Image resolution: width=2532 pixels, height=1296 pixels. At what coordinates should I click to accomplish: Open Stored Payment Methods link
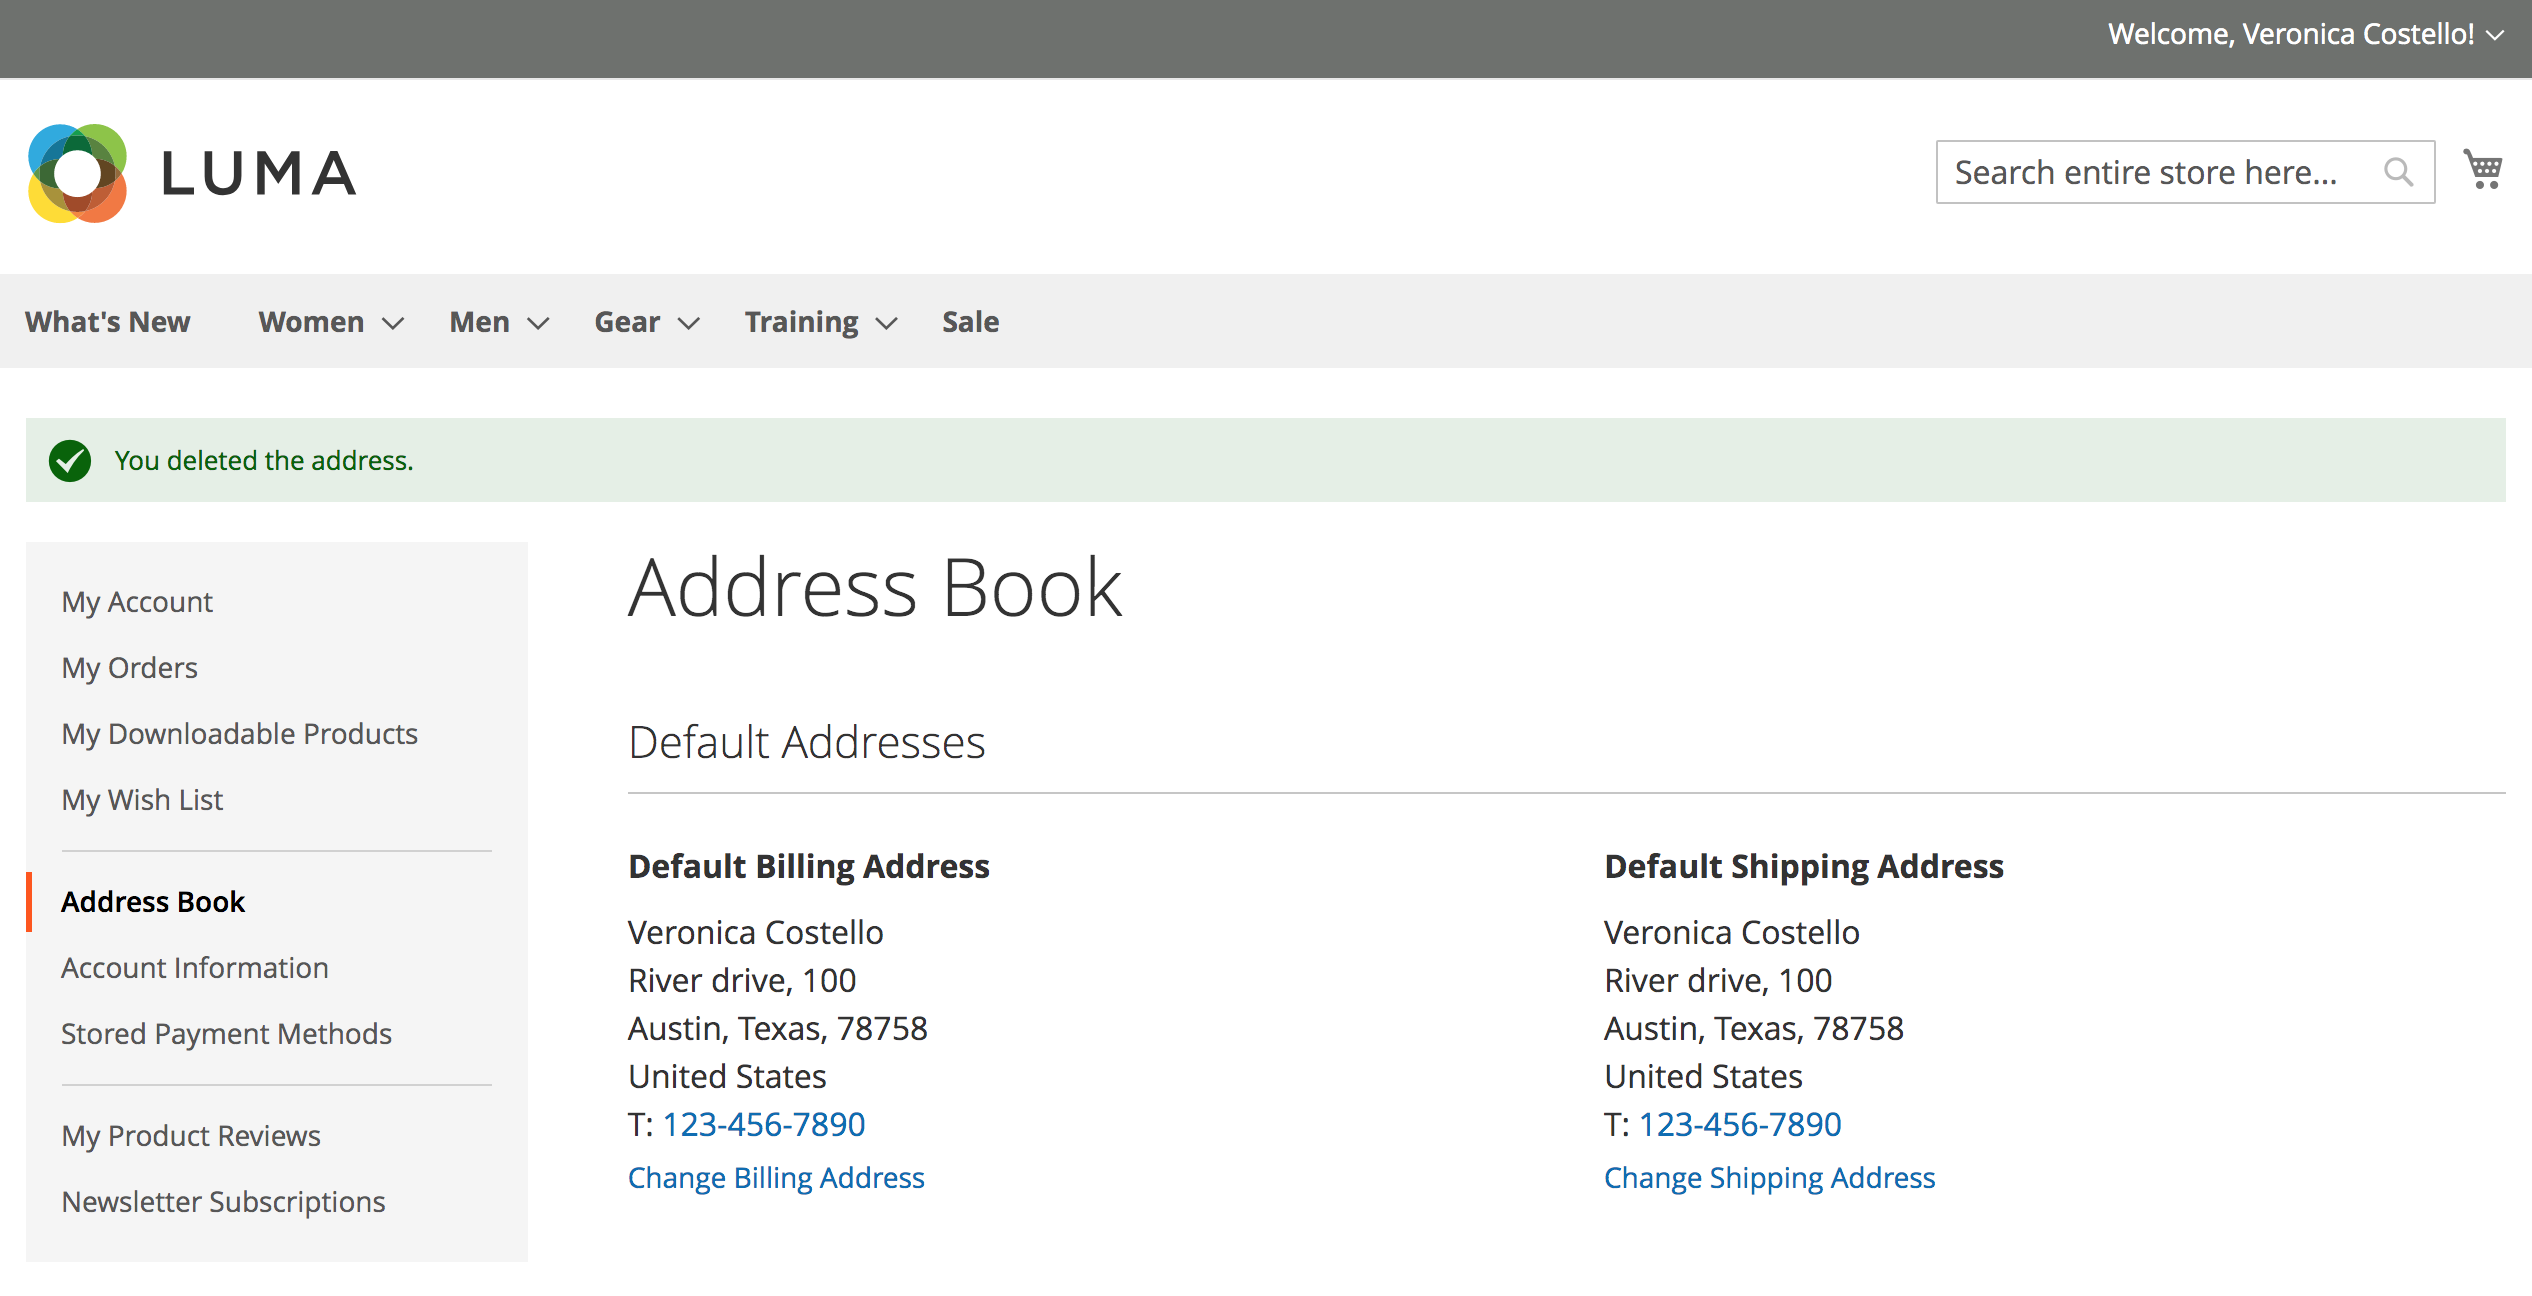click(226, 1034)
